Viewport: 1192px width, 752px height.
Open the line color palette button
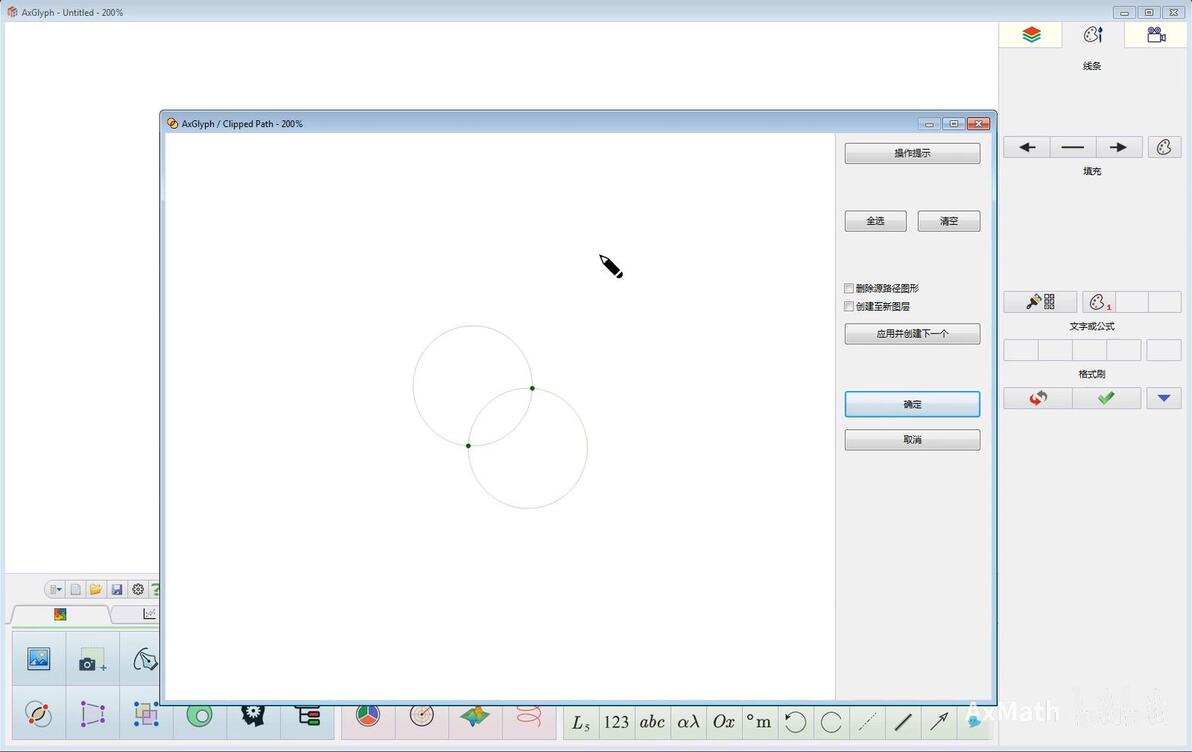[1164, 148]
